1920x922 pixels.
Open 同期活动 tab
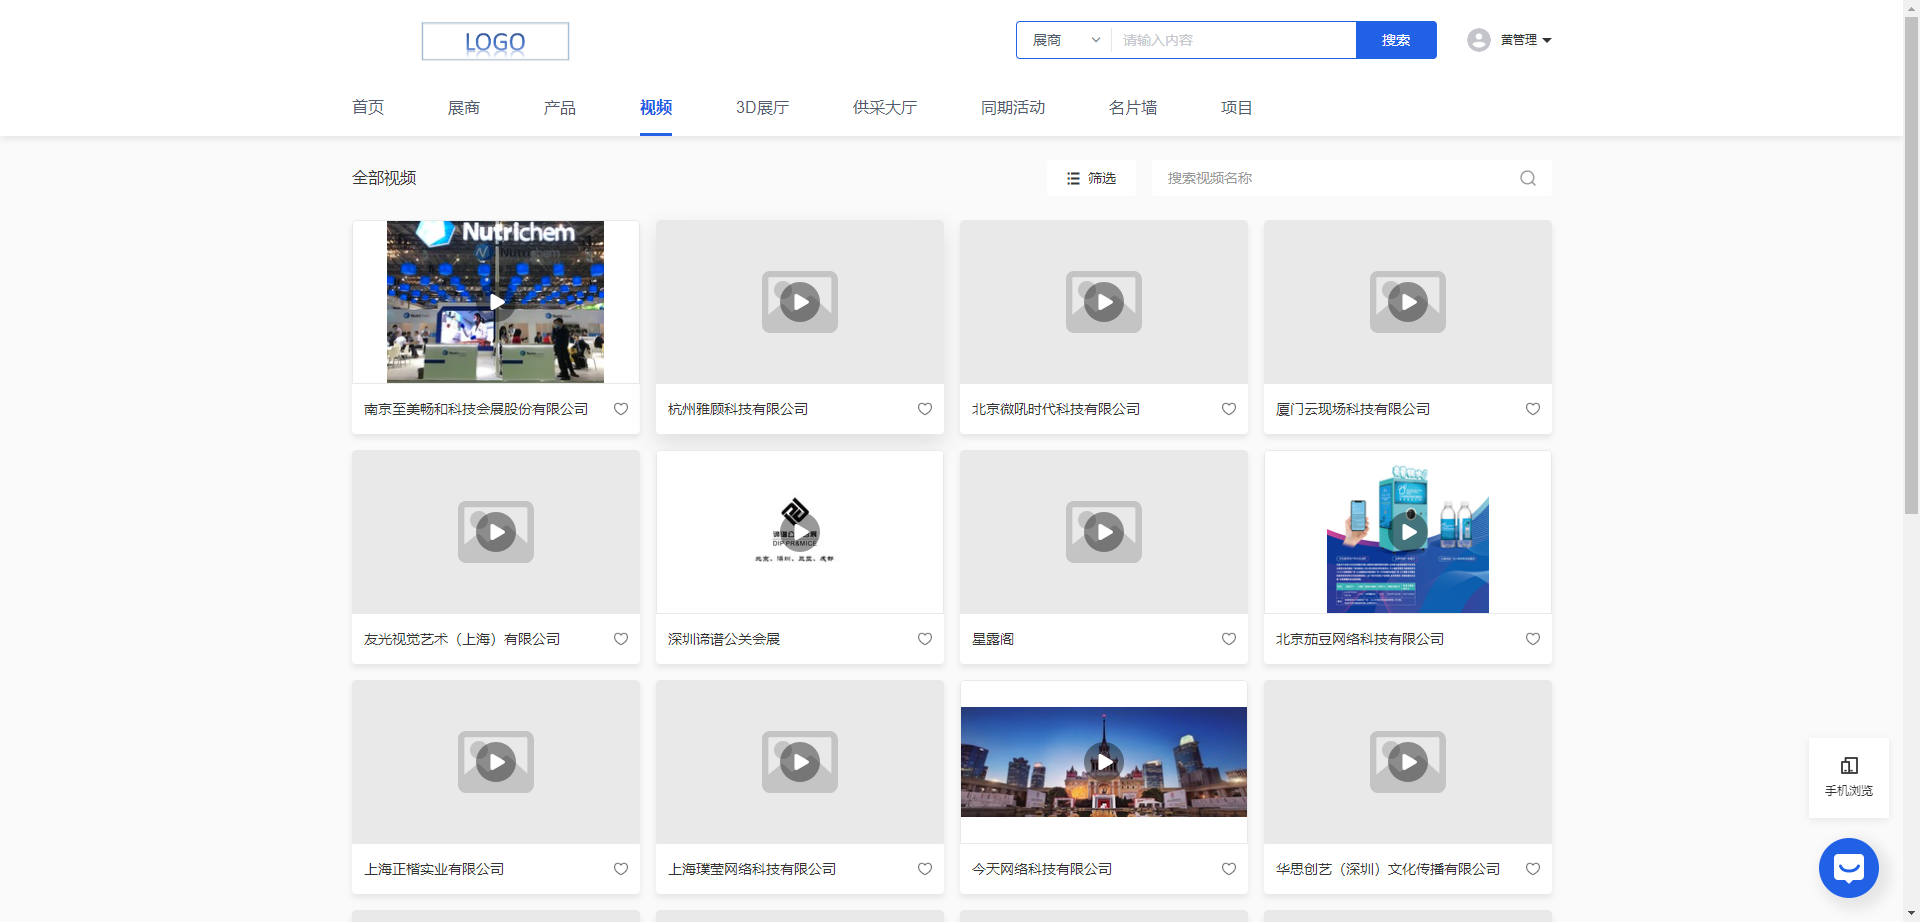coord(1013,107)
